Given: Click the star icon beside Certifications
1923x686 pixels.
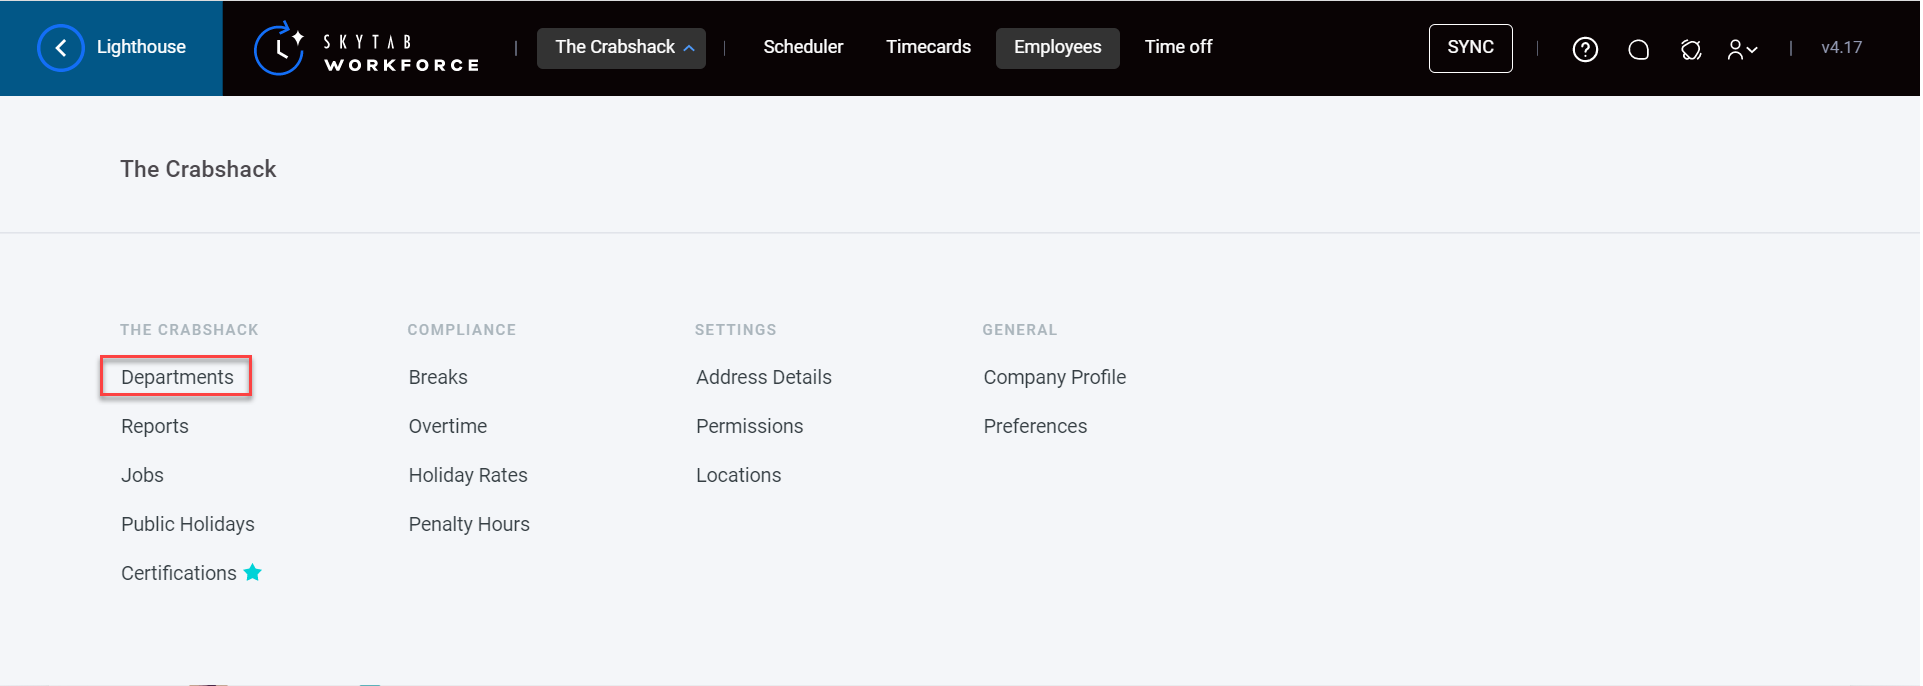Looking at the screenshot, I should (x=253, y=572).
